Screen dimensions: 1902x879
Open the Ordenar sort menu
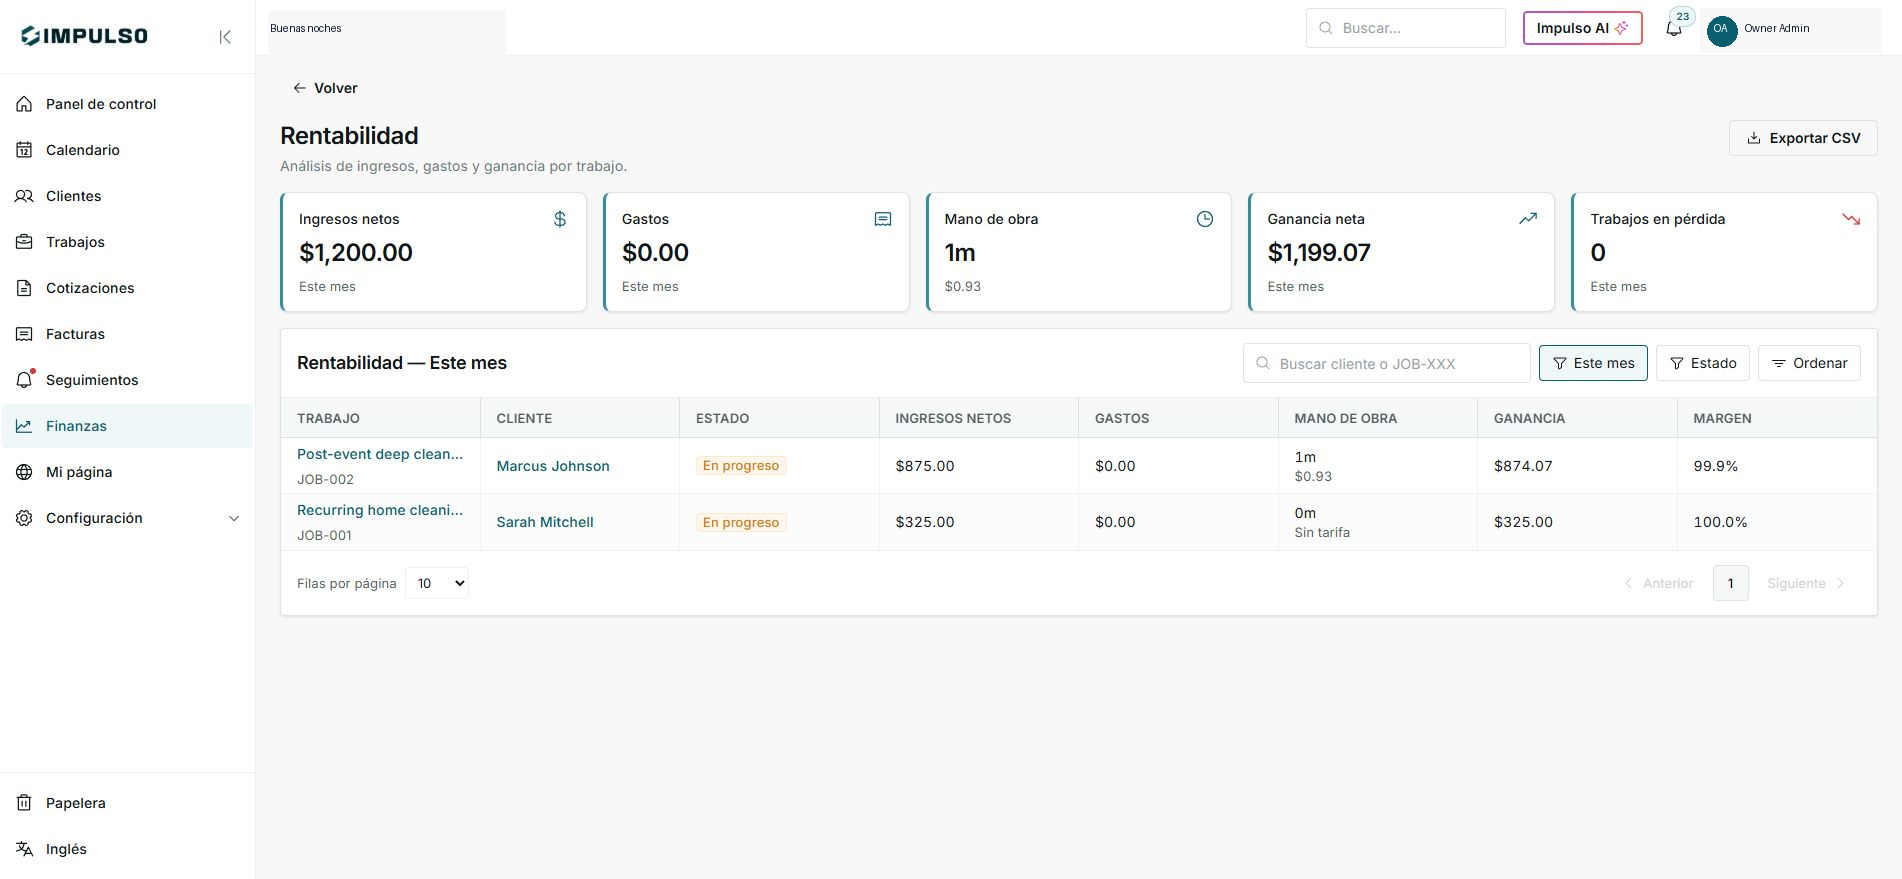1809,363
